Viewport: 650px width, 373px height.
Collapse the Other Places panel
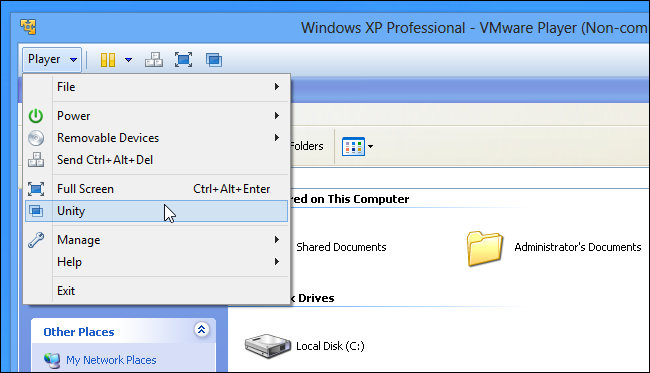(x=201, y=330)
